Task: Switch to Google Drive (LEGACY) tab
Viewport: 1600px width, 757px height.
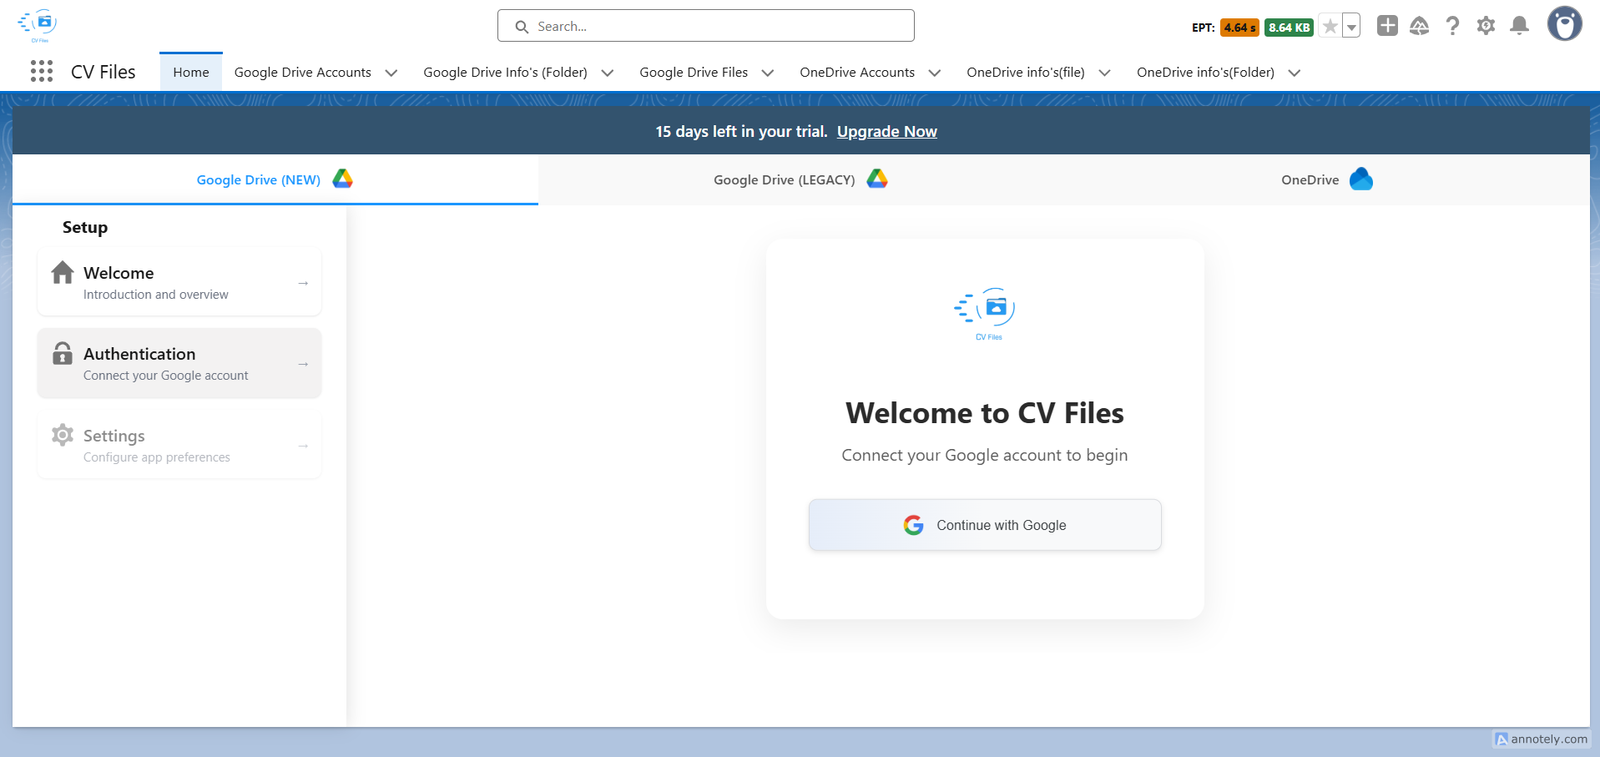Action: coord(801,180)
